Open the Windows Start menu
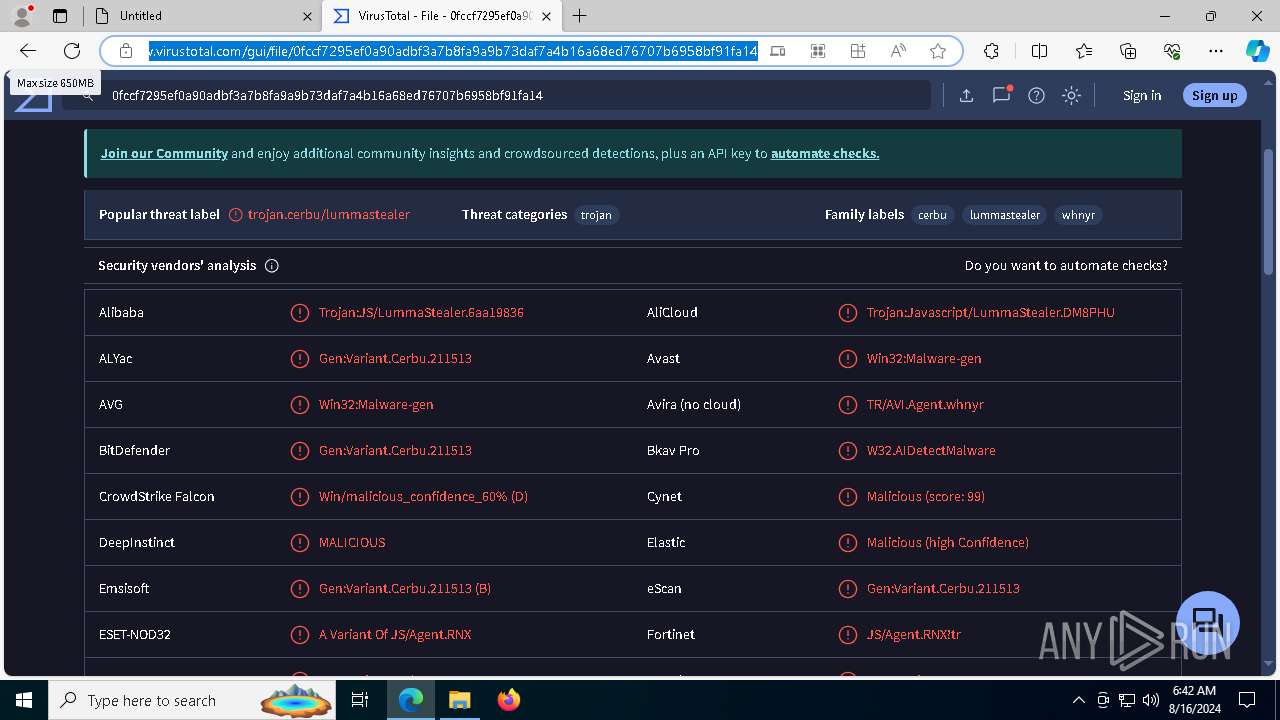The height and width of the screenshot is (720, 1280). (x=24, y=700)
